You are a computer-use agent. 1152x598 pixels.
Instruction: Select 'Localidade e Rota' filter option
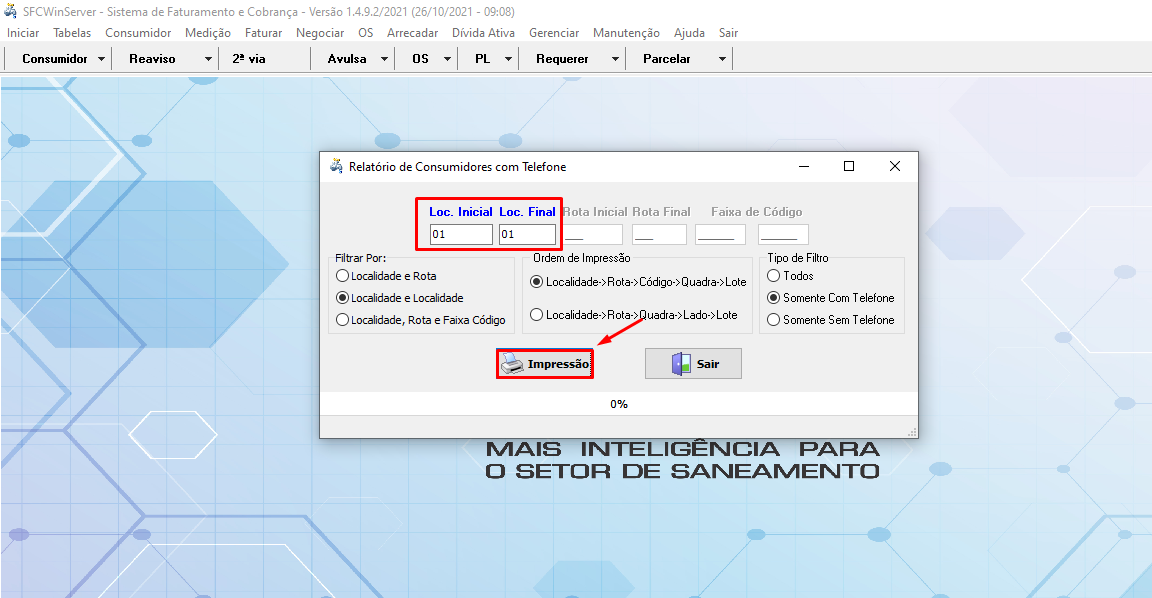[x=343, y=276]
